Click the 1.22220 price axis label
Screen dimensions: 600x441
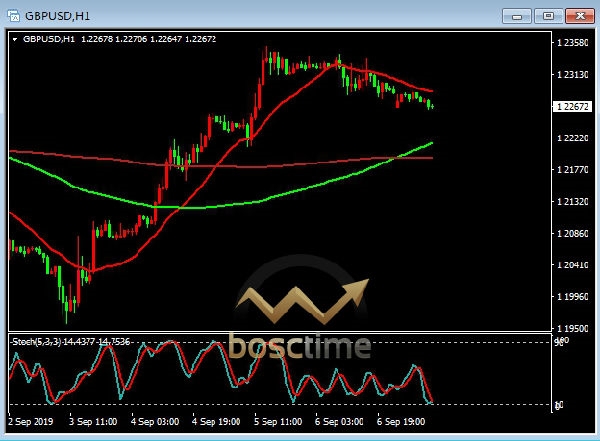(x=572, y=138)
